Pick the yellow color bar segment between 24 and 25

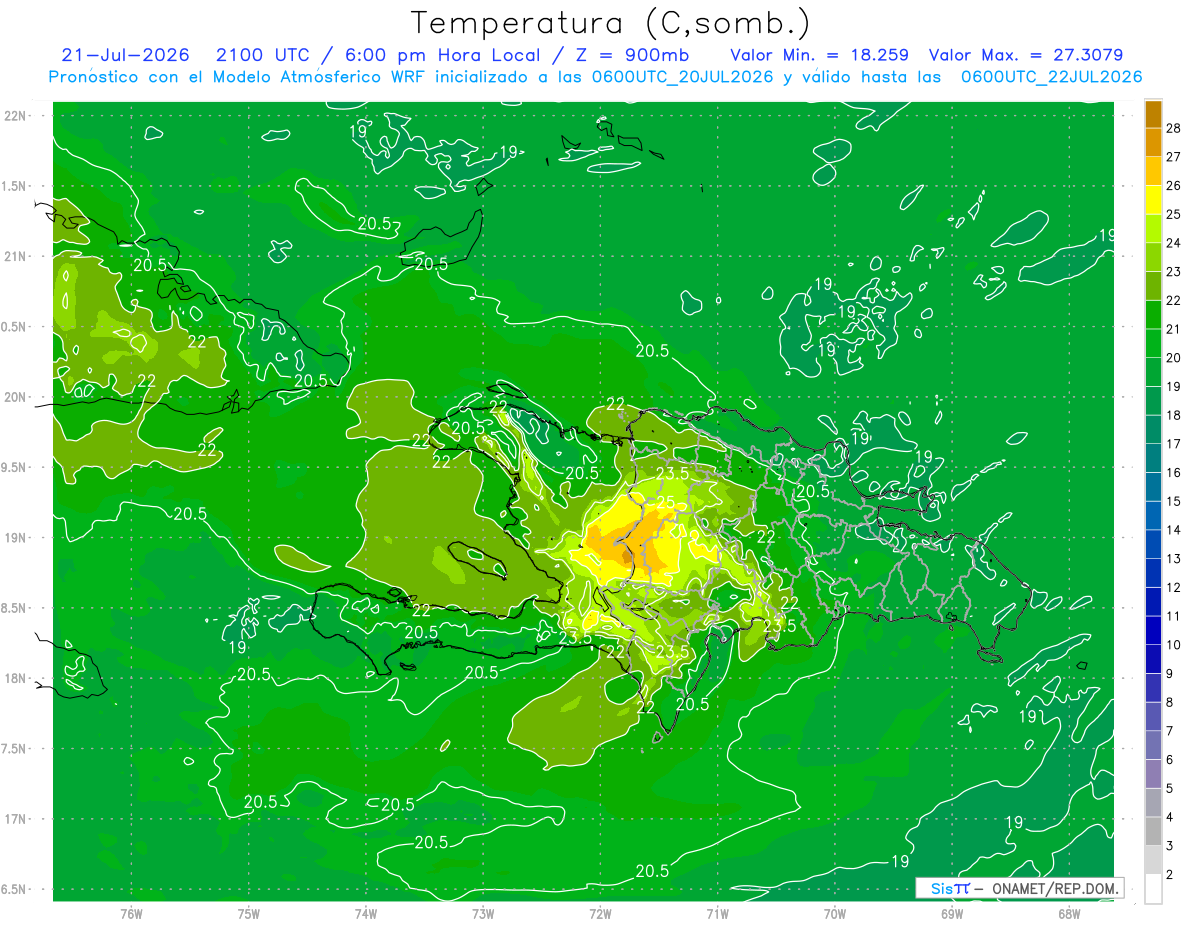click(1154, 229)
